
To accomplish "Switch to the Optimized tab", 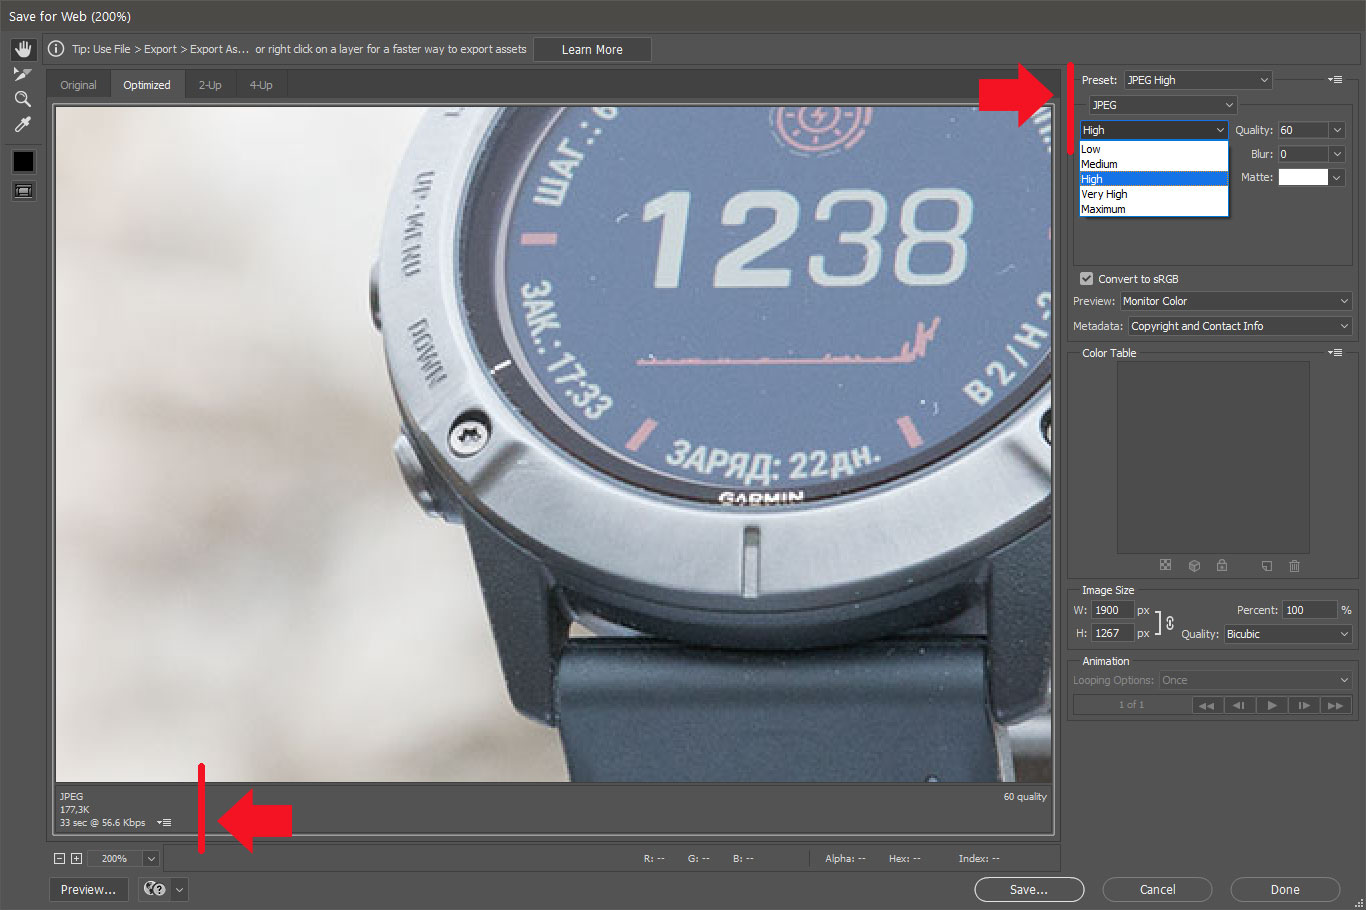I will [147, 85].
